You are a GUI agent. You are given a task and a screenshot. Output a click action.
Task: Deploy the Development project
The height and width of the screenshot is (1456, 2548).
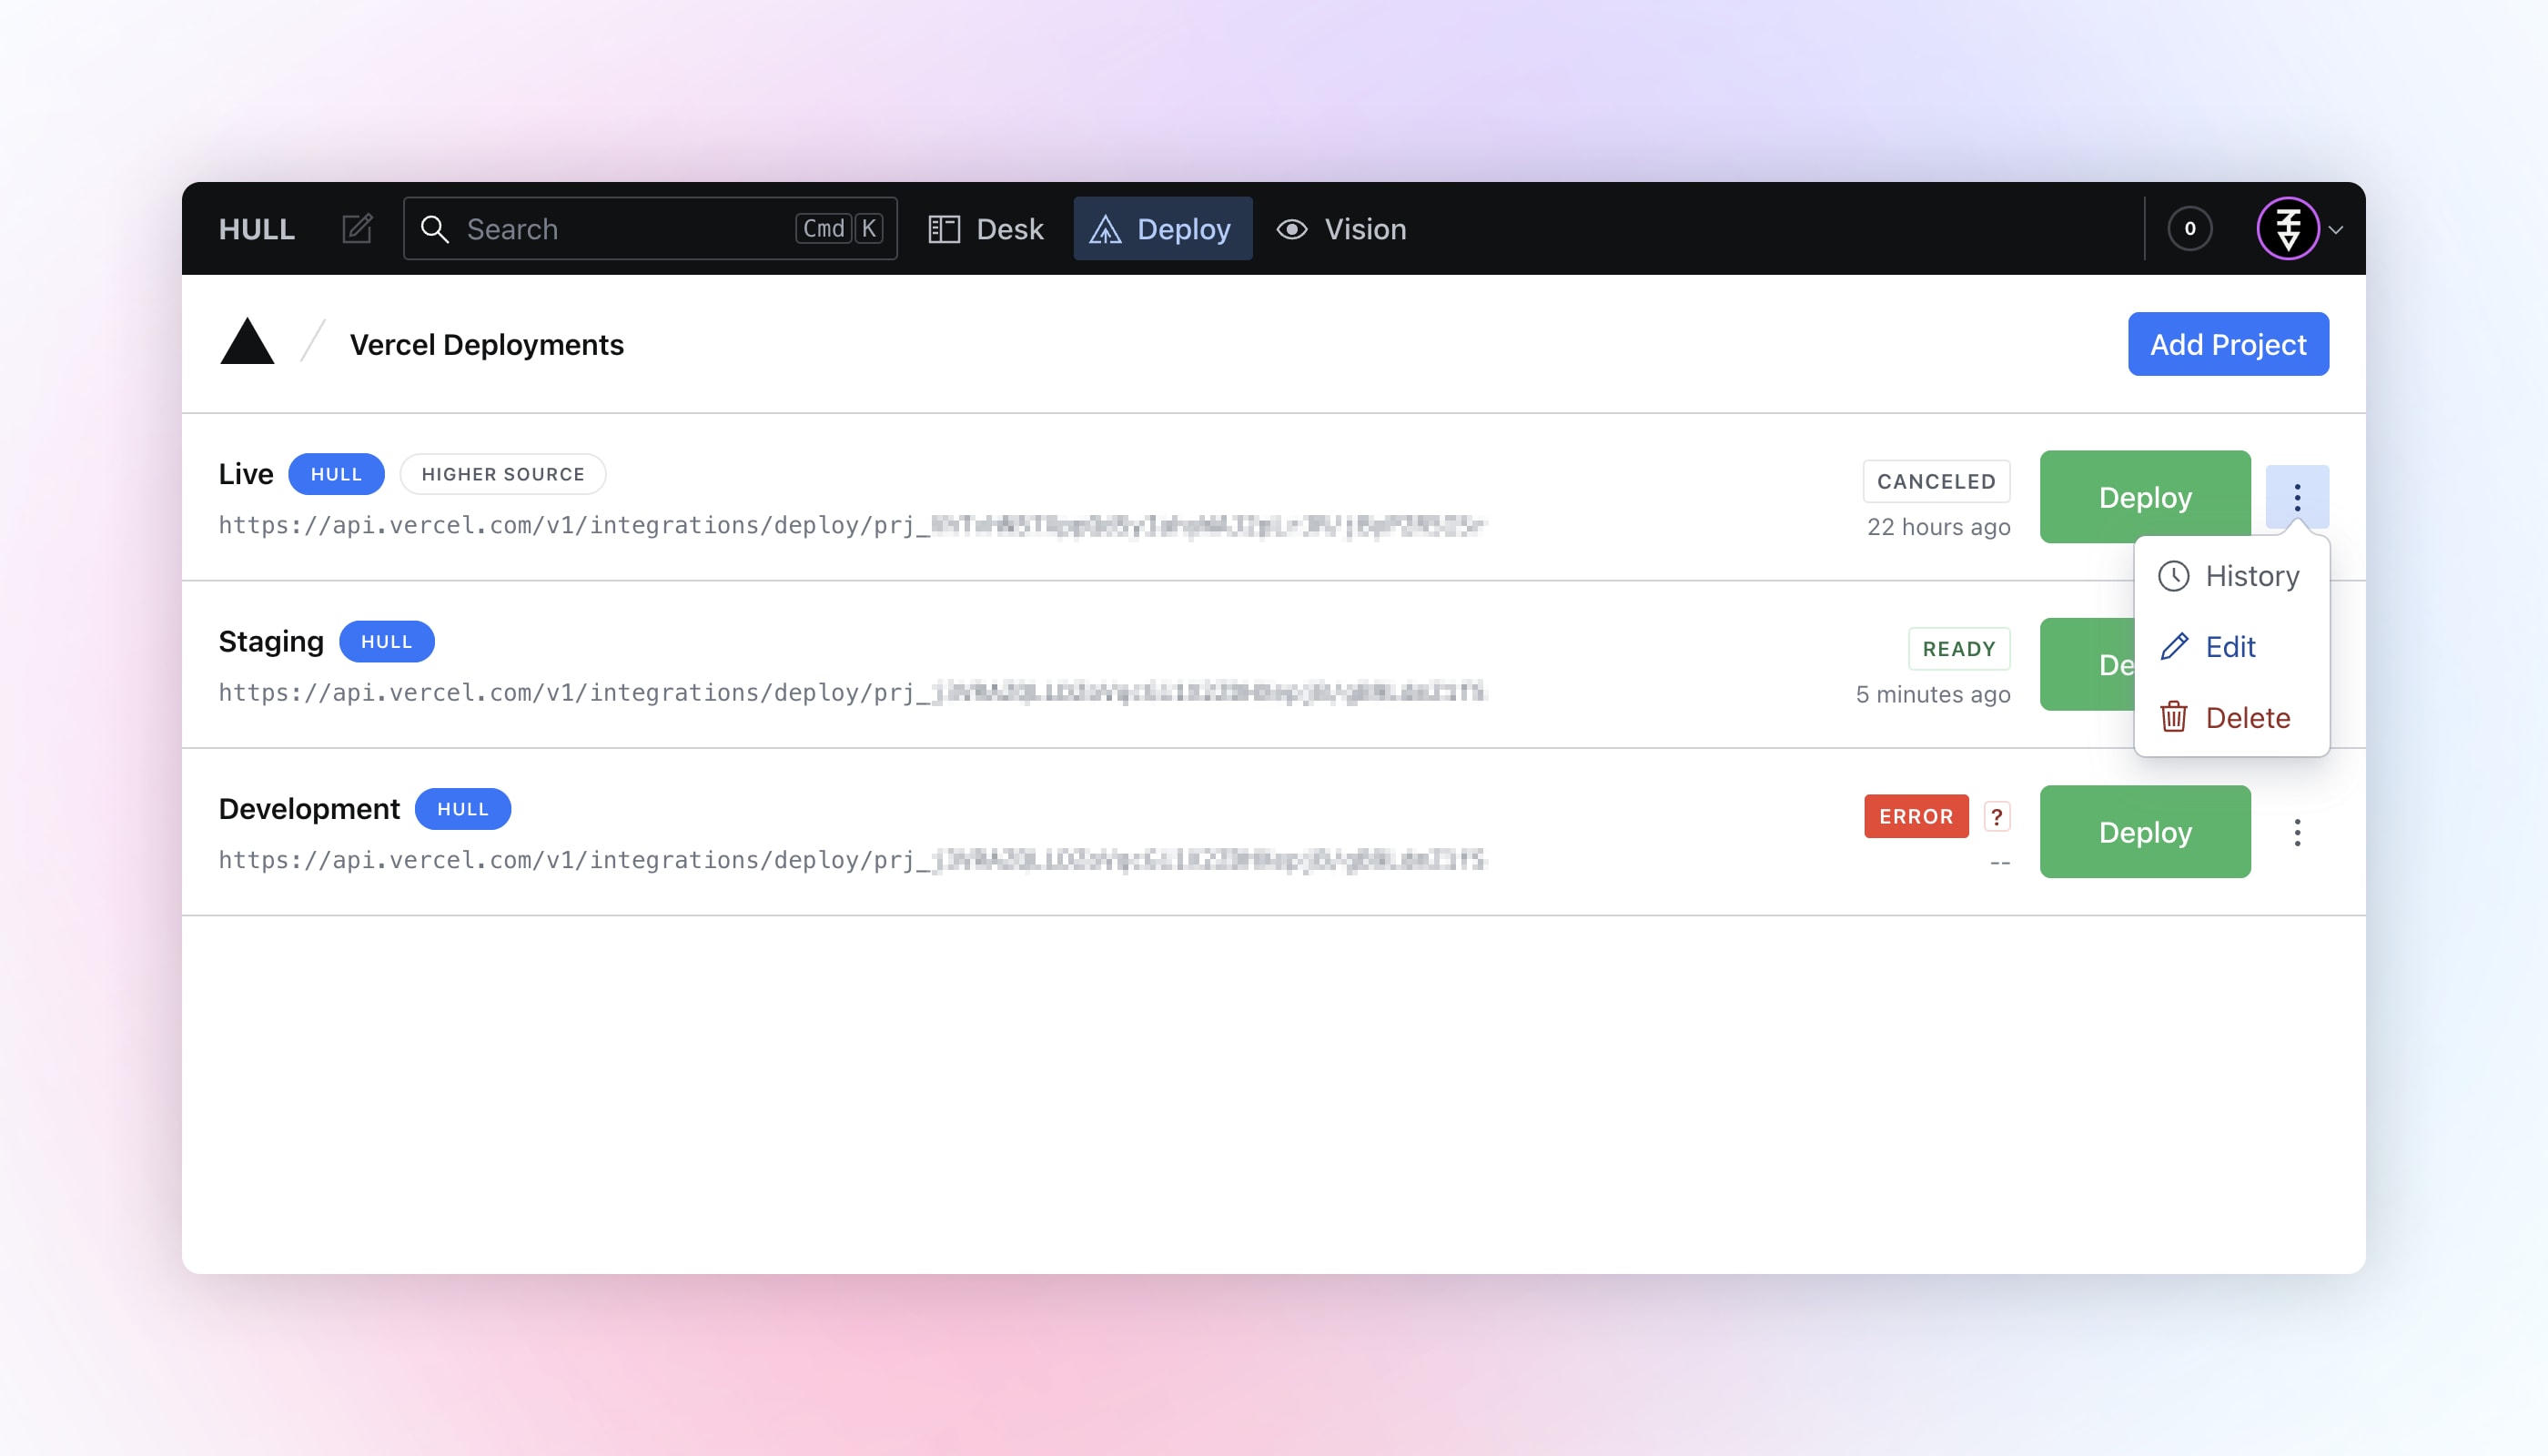point(2145,832)
